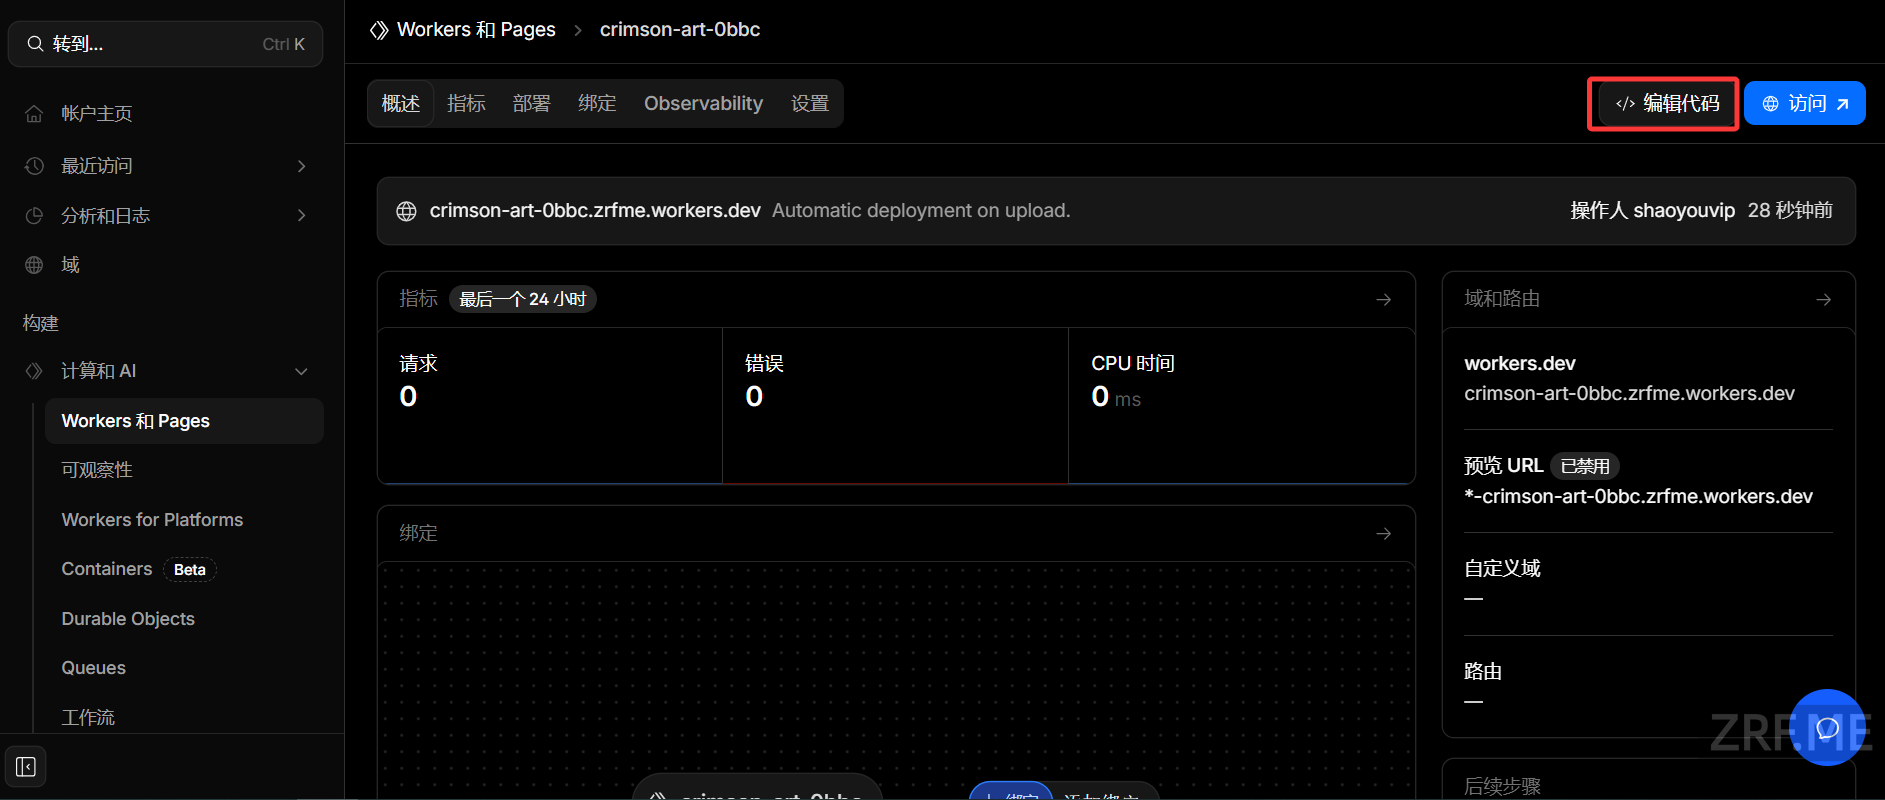
Task: Click the crimson-art-0bbc breadcrumb text
Action: pos(680,30)
